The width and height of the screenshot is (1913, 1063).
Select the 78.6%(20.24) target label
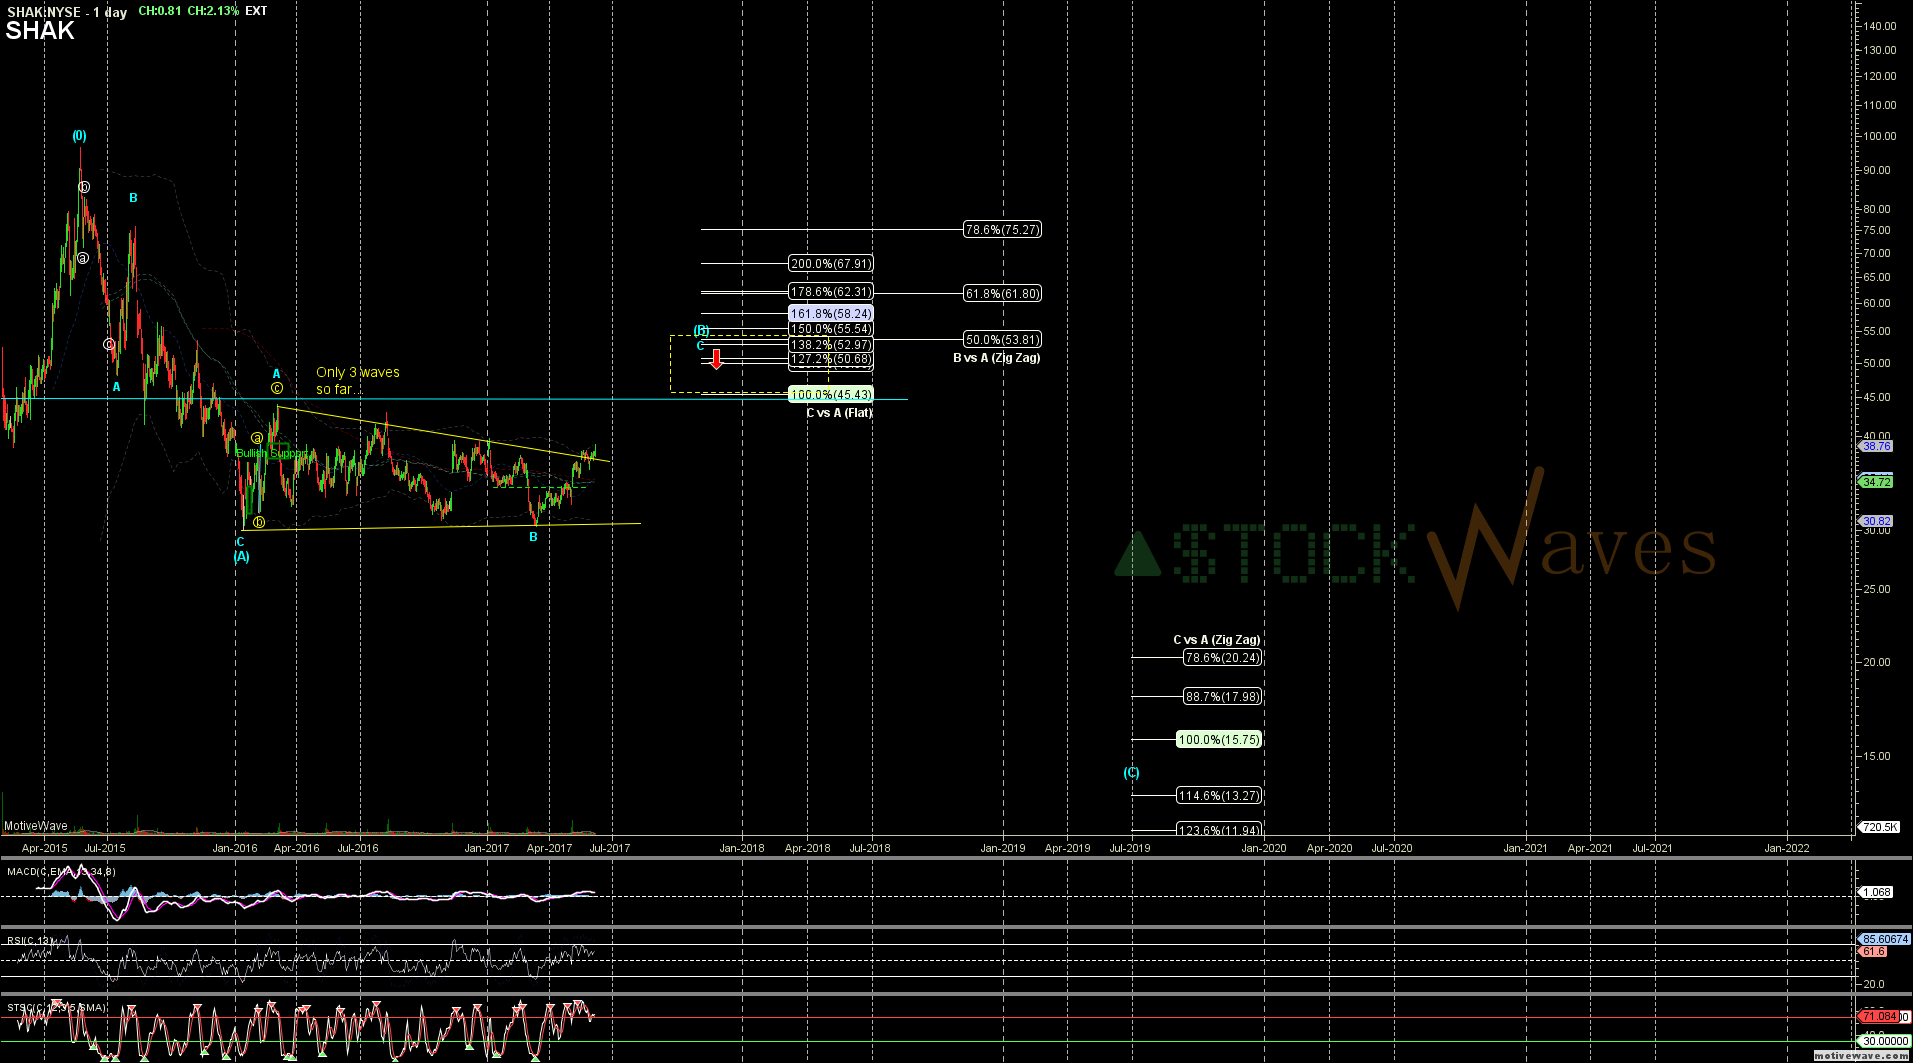[1222, 658]
